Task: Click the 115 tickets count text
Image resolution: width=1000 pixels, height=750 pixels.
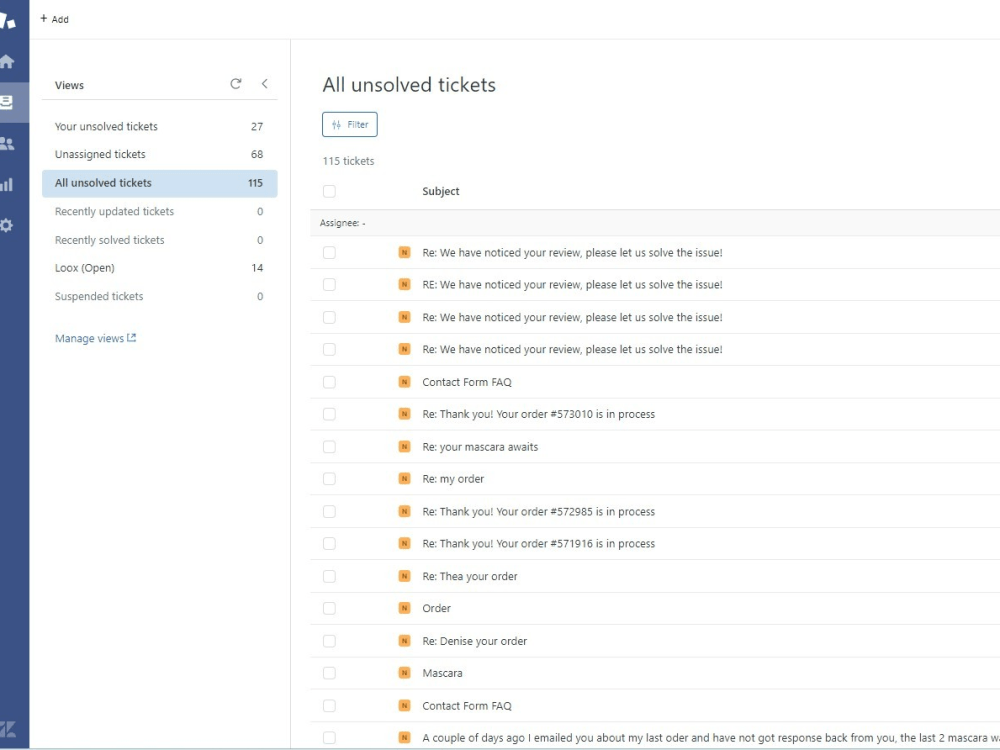Action: pos(348,161)
